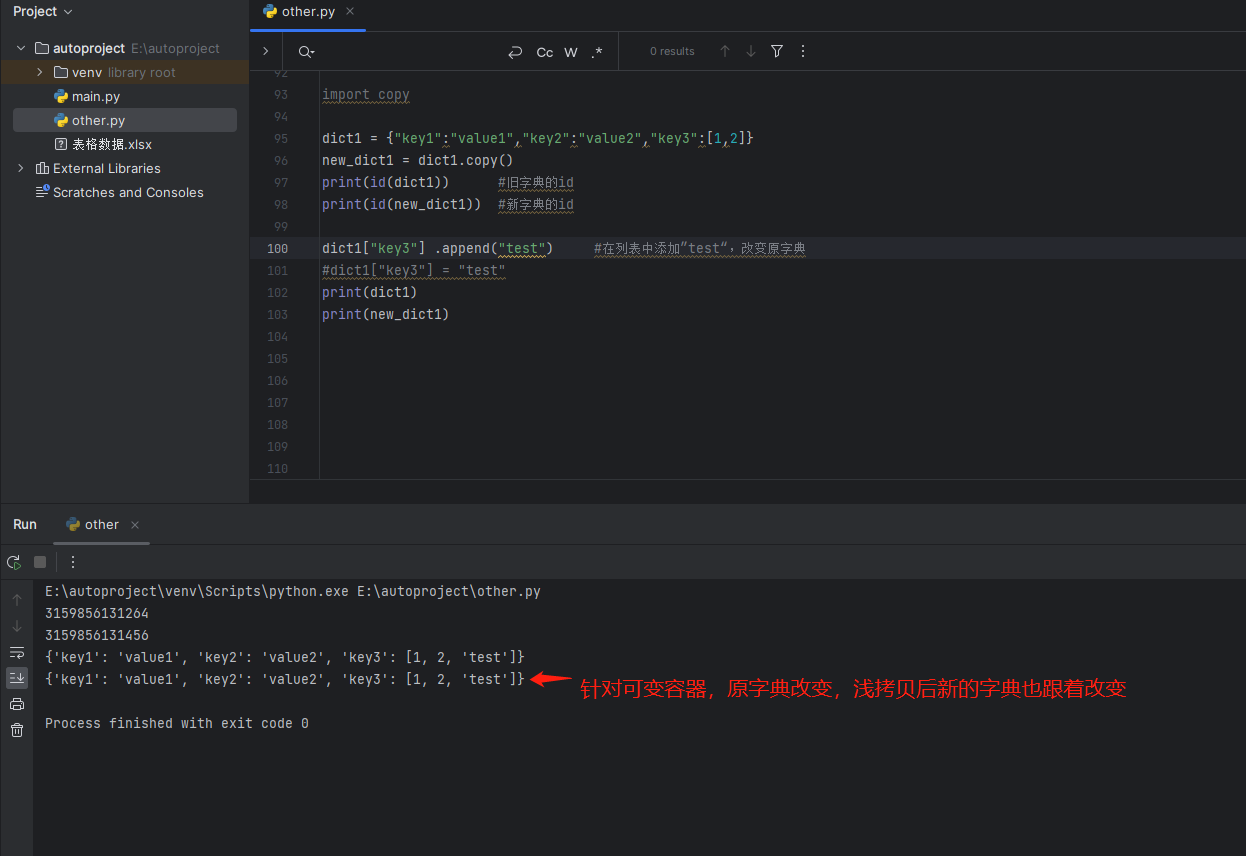
Task: Click console output 3159856131264
Action: pyautogui.click(x=97, y=613)
